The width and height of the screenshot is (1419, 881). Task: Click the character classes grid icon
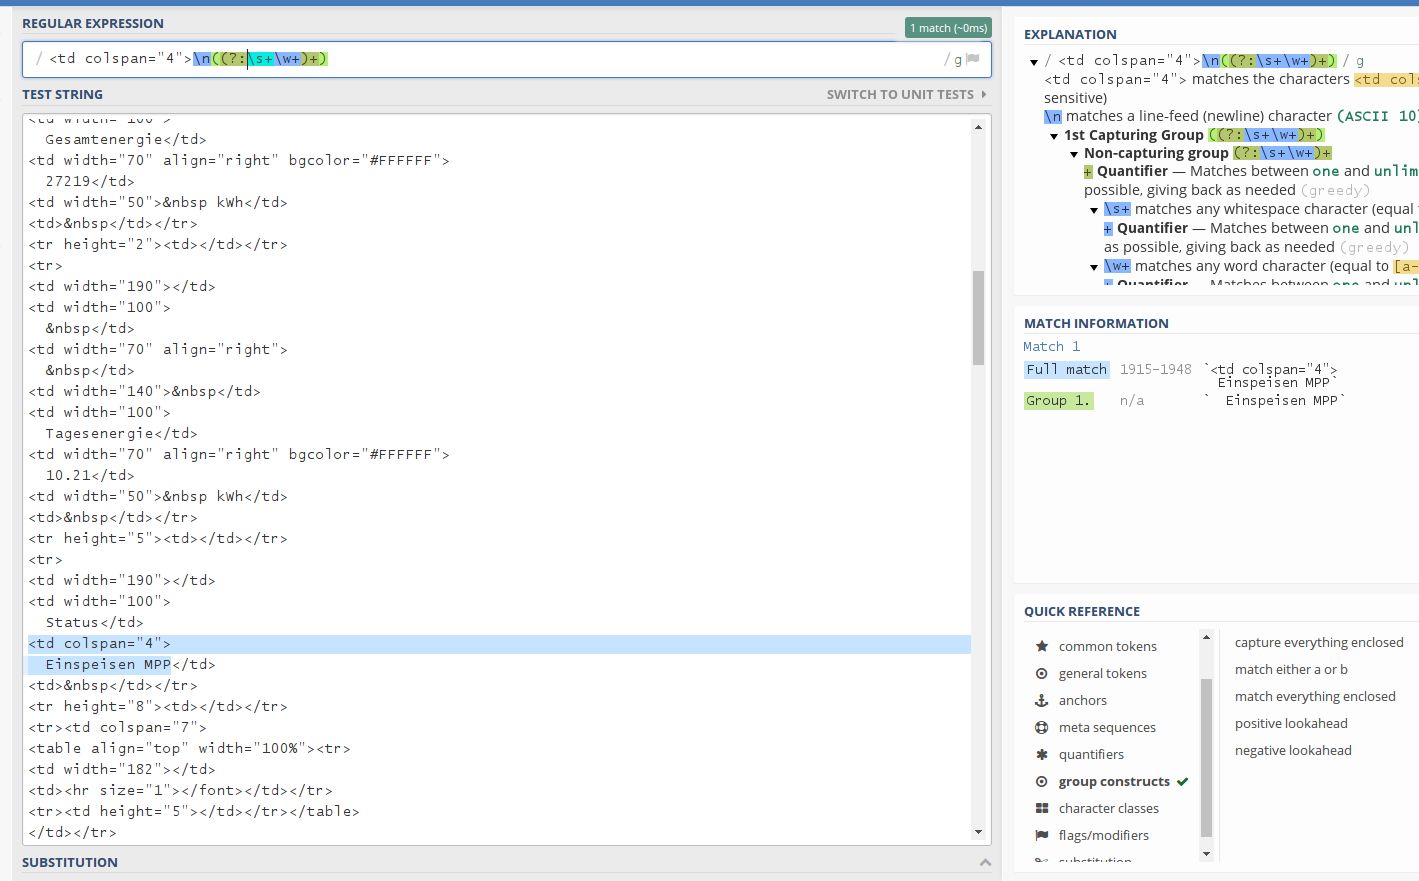tap(1042, 808)
